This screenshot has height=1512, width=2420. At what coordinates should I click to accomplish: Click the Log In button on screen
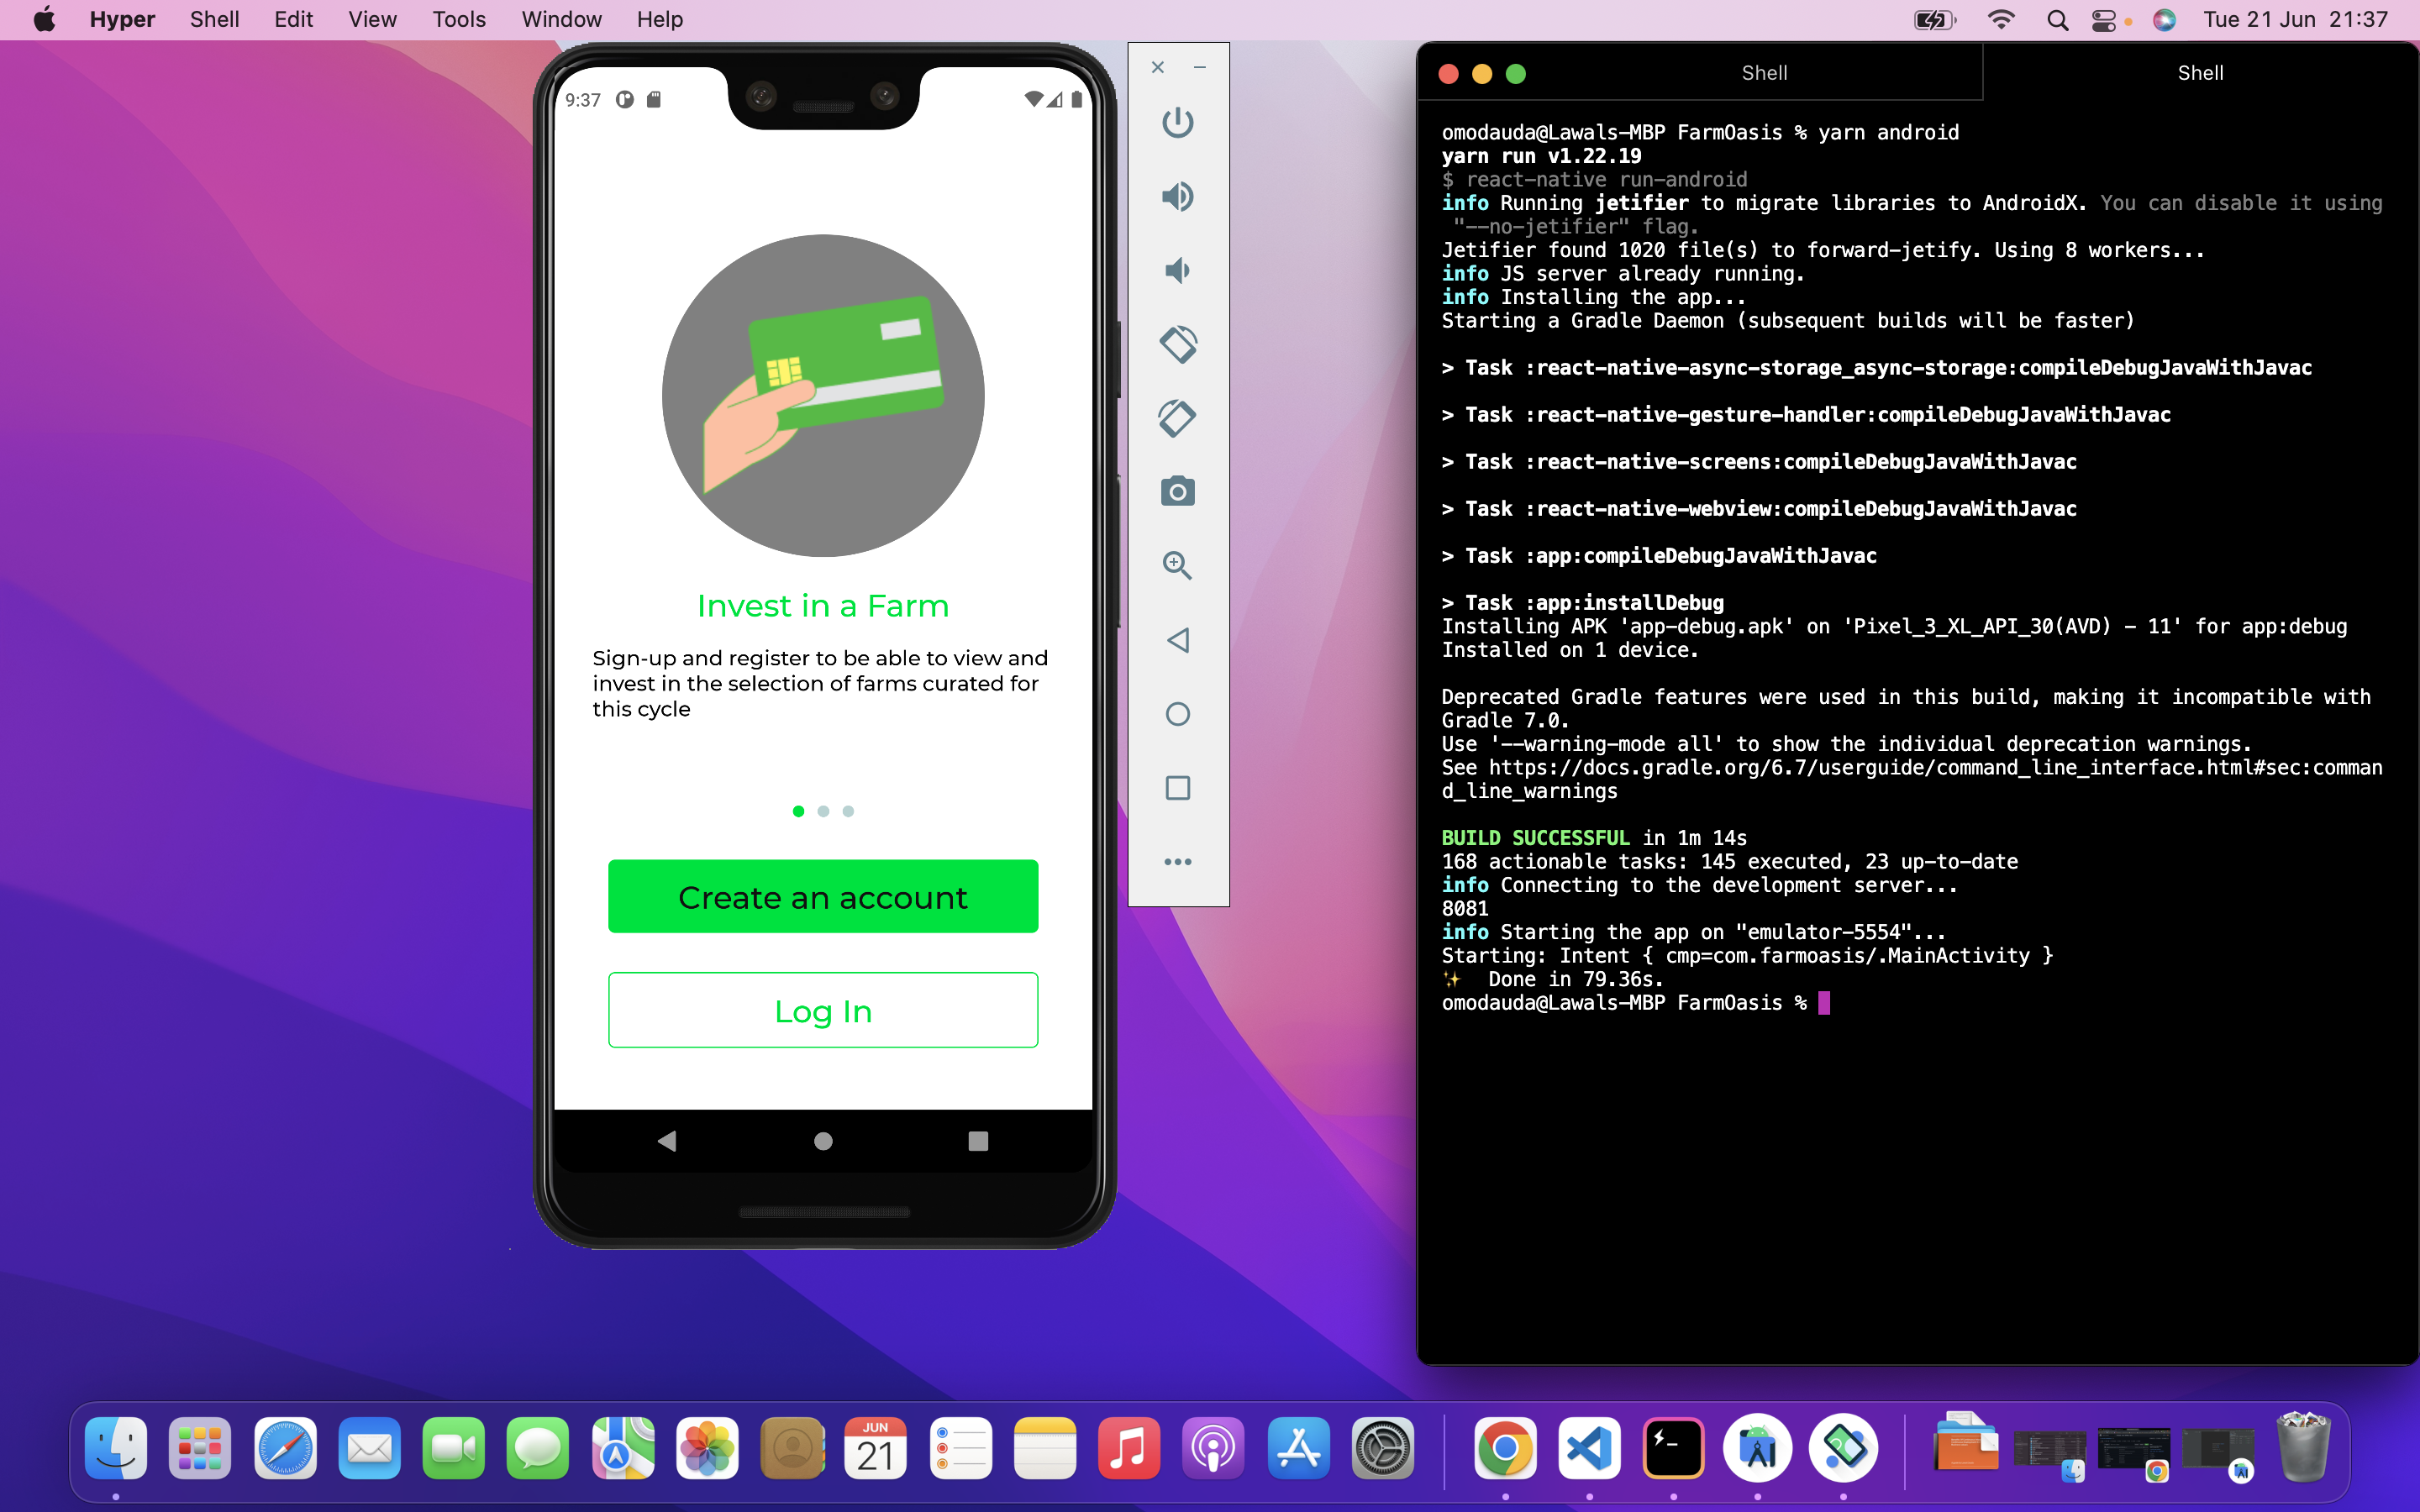point(823,1011)
